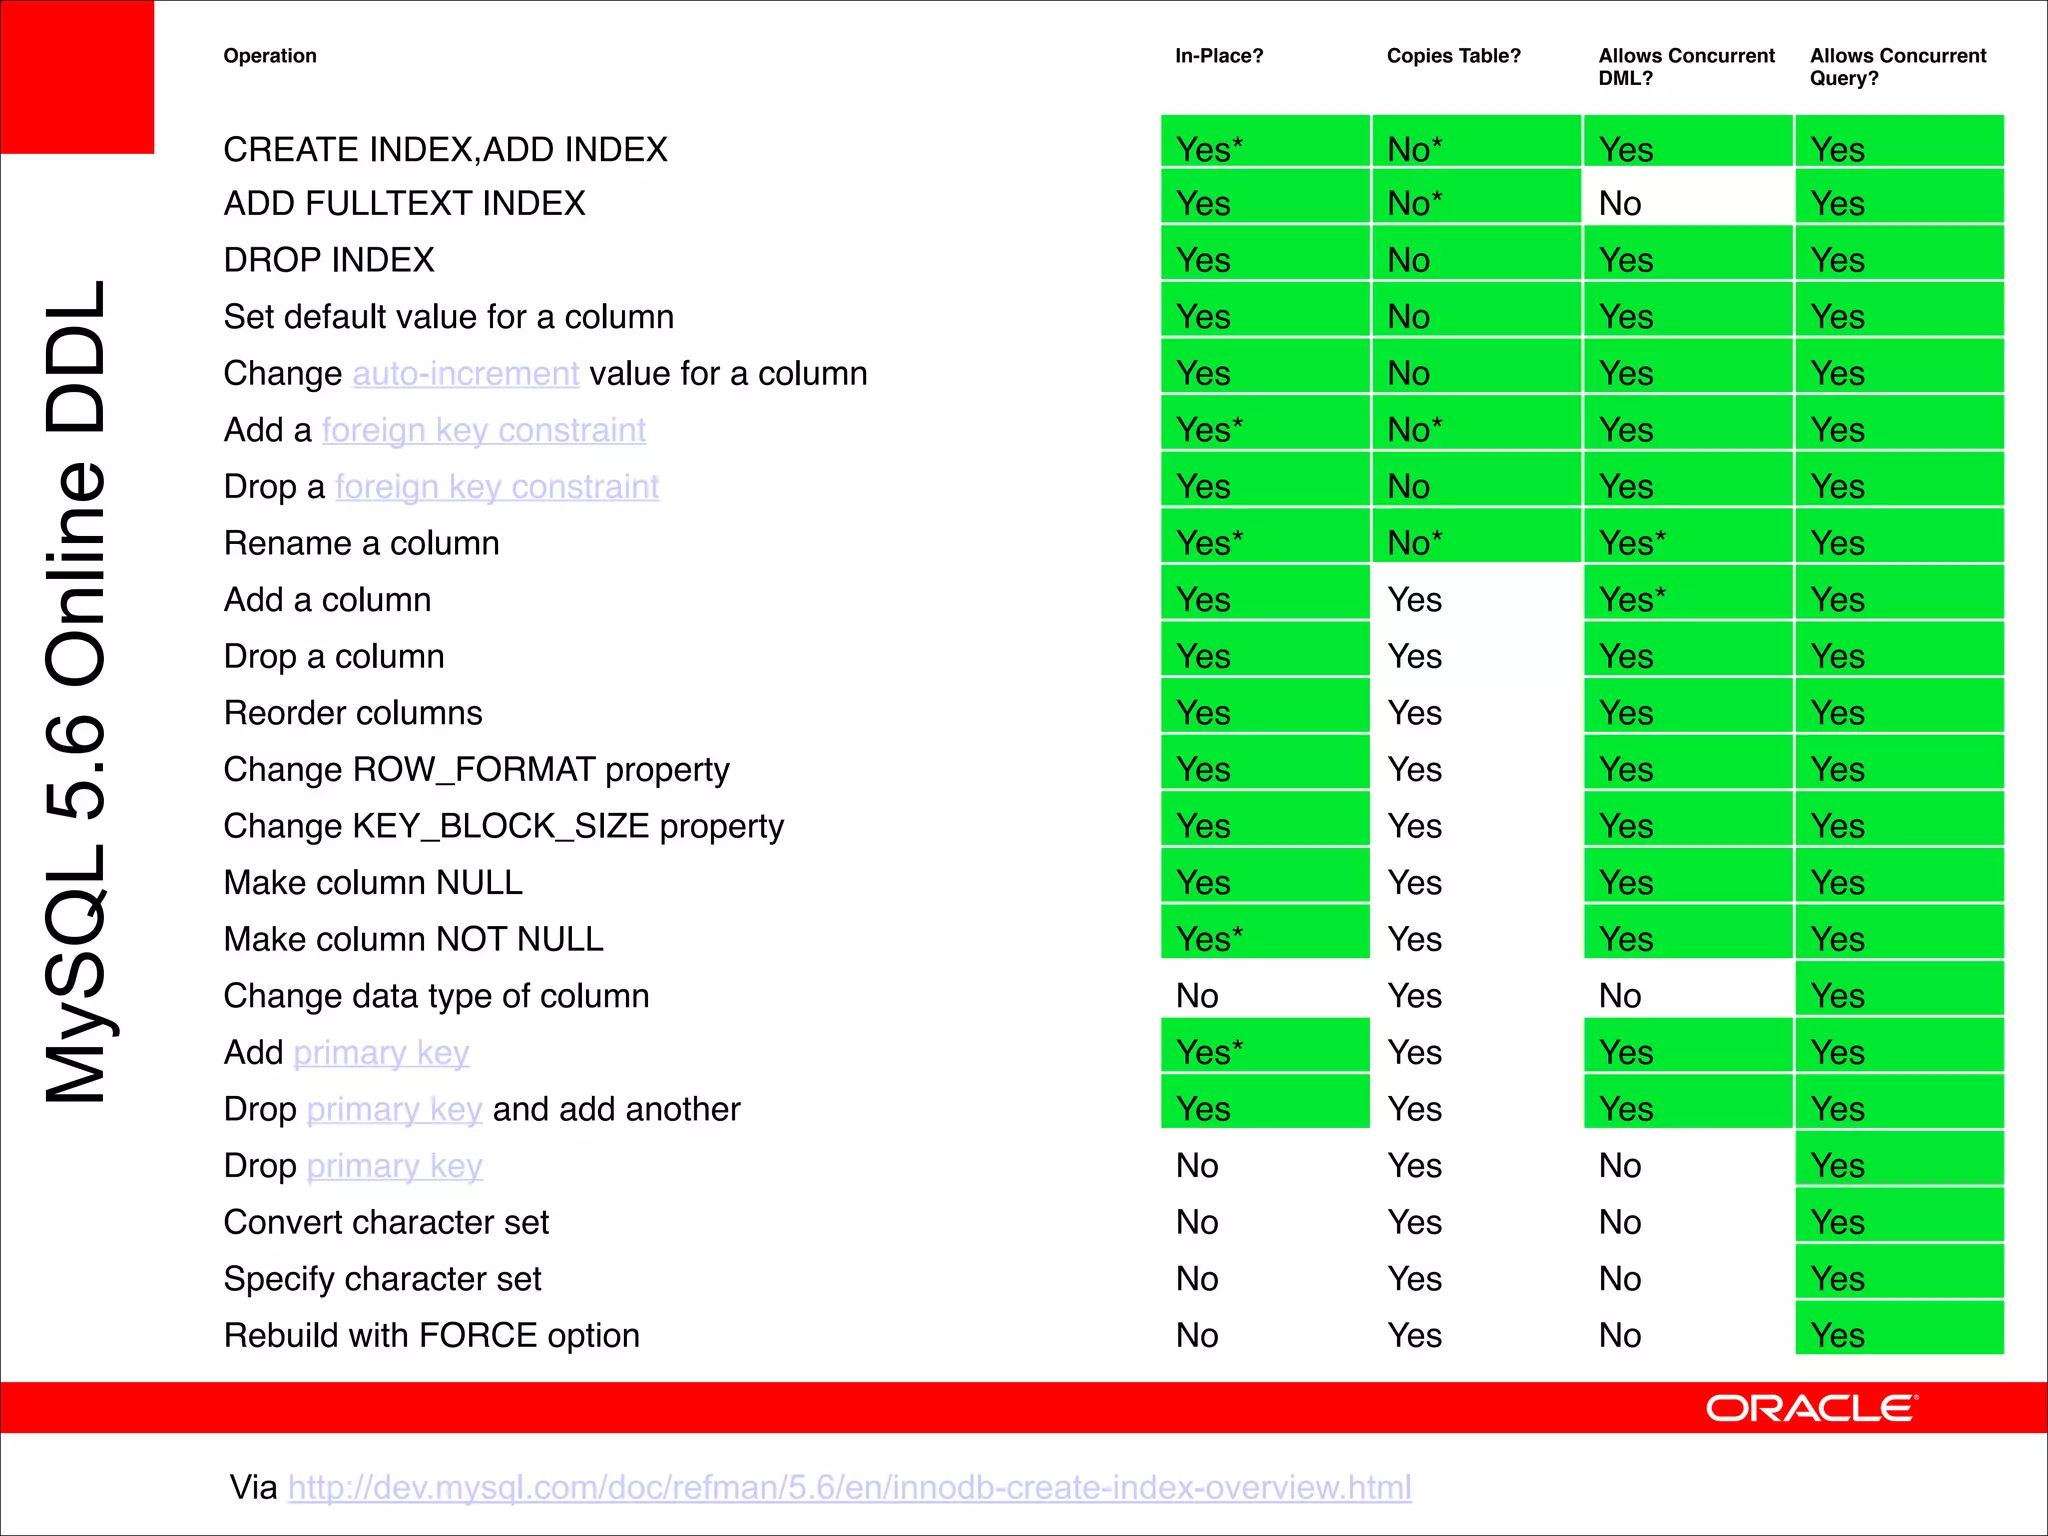Click primary key link in 'and add another' row

(x=394, y=1110)
